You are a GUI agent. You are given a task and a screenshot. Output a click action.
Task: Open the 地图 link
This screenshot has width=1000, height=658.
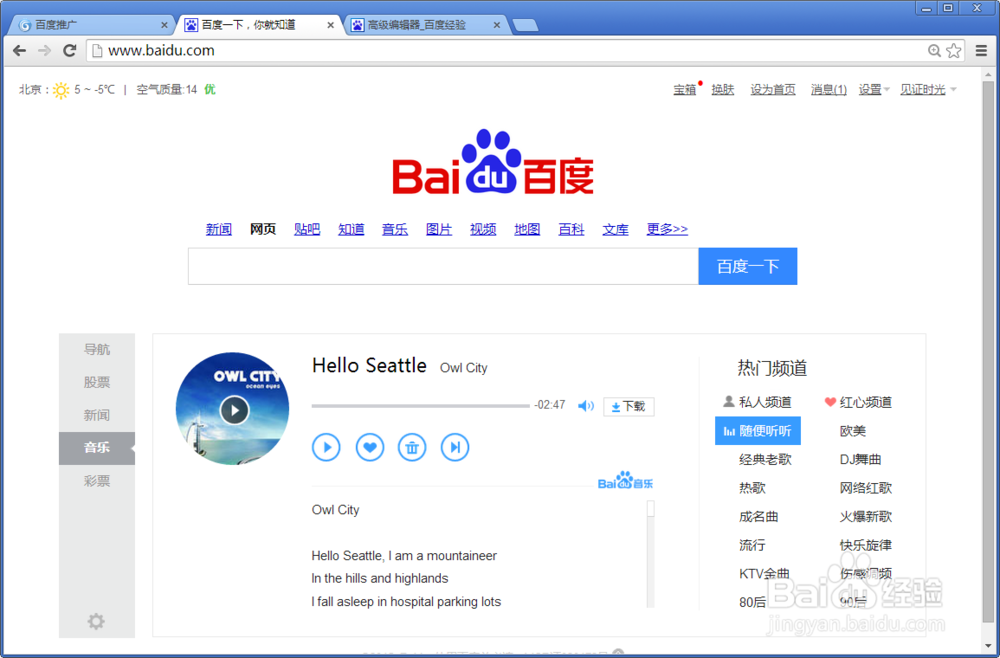527,229
